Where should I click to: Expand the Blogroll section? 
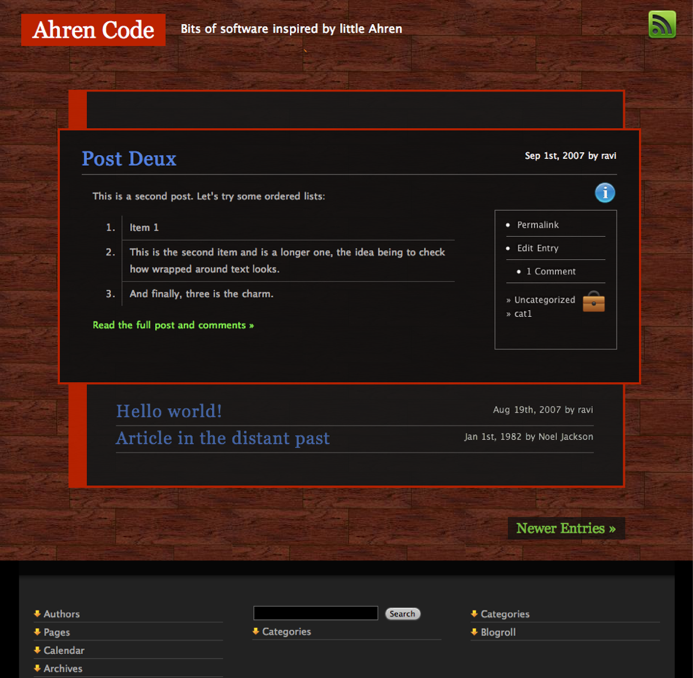click(499, 632)
